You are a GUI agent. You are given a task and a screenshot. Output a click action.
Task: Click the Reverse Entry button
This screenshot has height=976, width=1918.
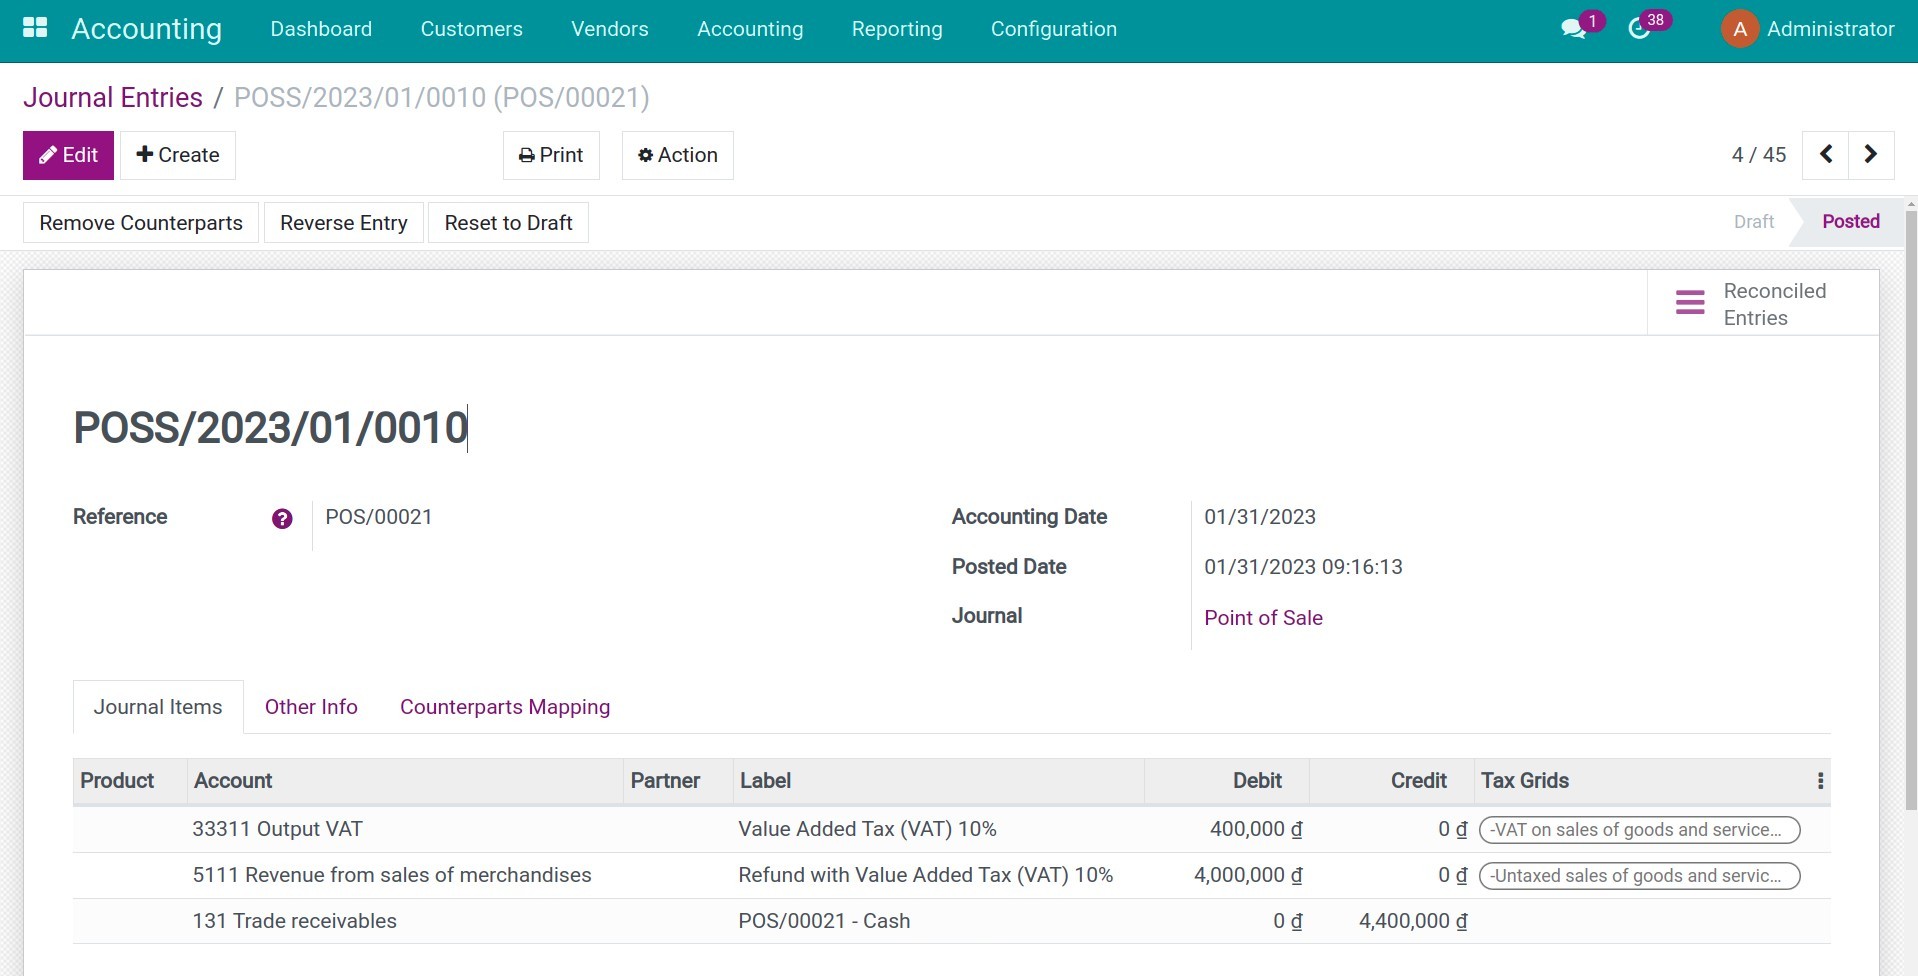click(343, 223)
